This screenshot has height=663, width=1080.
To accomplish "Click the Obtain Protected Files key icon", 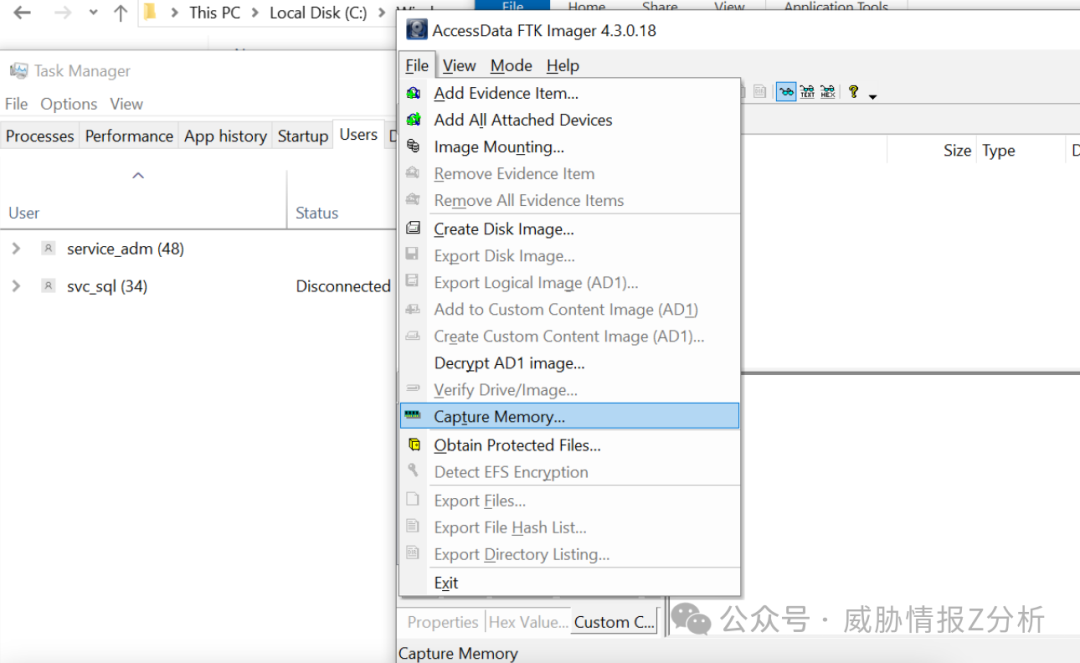I will 415,445.
